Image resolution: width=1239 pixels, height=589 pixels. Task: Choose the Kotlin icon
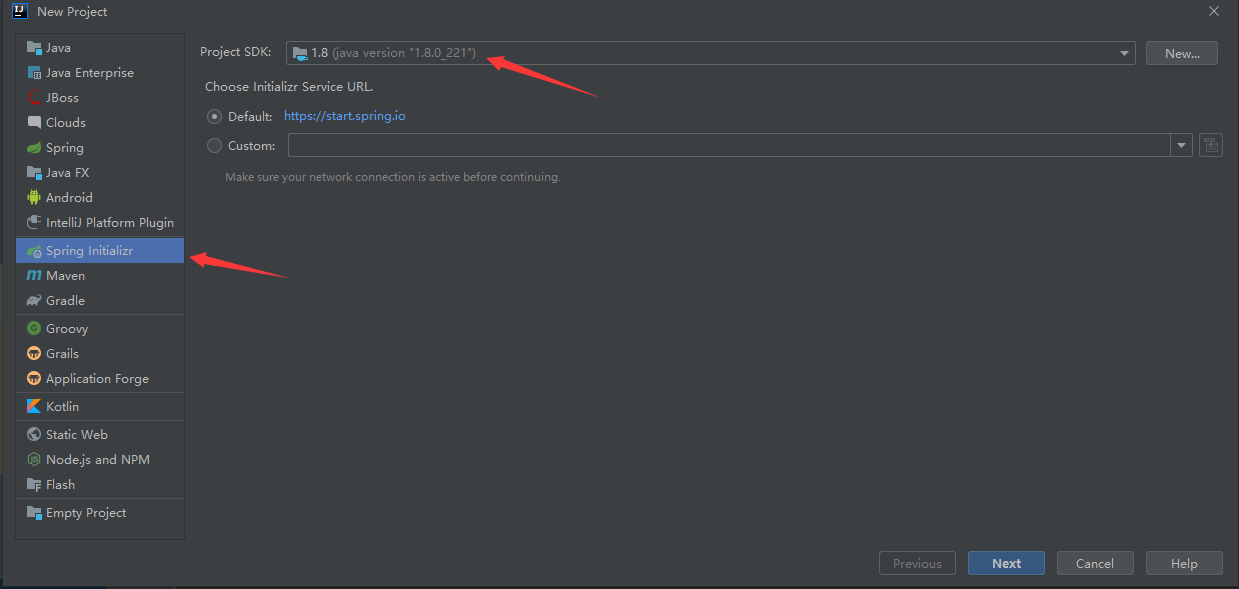tap(34, 407)
